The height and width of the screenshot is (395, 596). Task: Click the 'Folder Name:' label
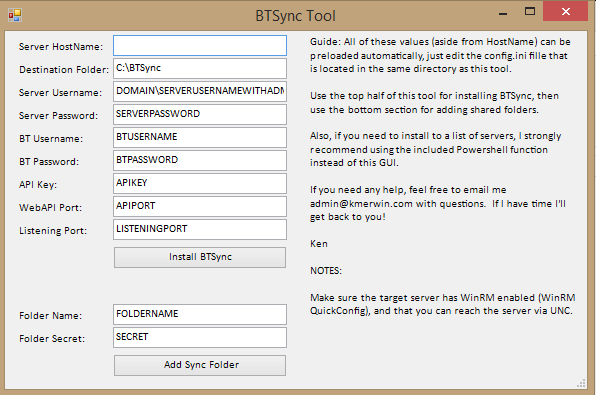pos(51,316)
